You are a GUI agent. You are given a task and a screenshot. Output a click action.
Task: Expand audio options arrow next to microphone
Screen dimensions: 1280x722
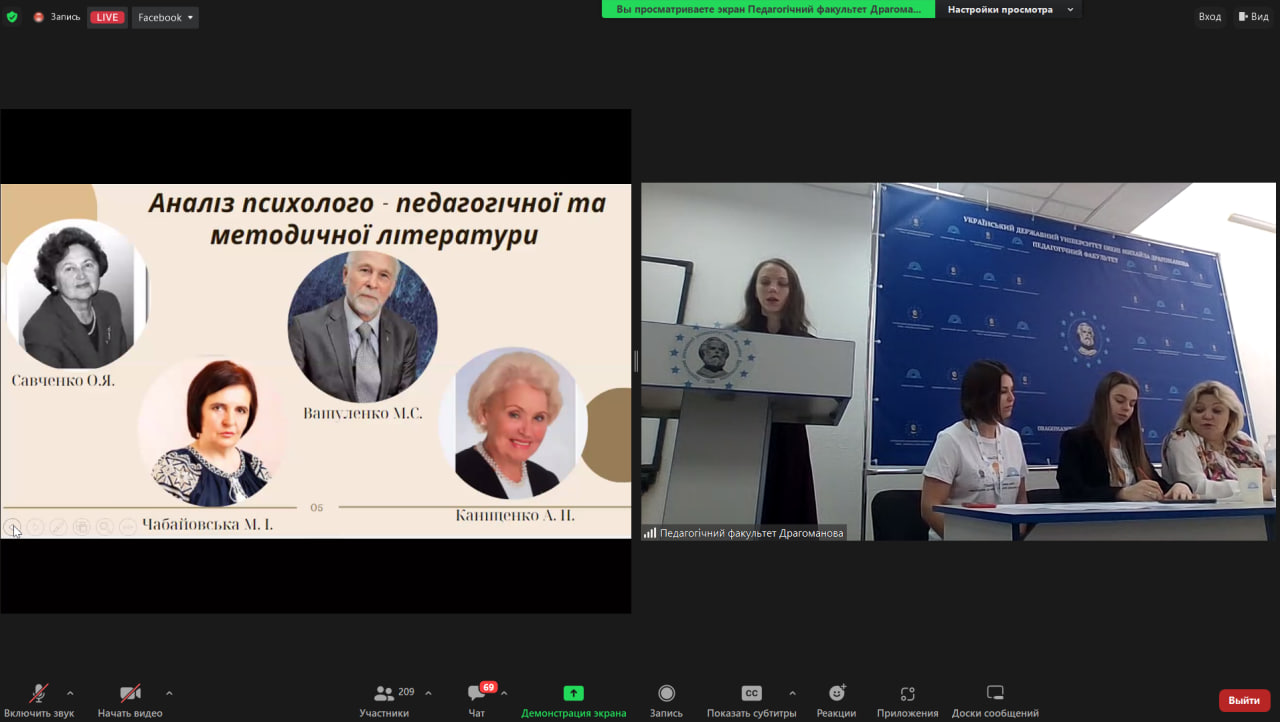pyautogui.click(x=70, y=693)
